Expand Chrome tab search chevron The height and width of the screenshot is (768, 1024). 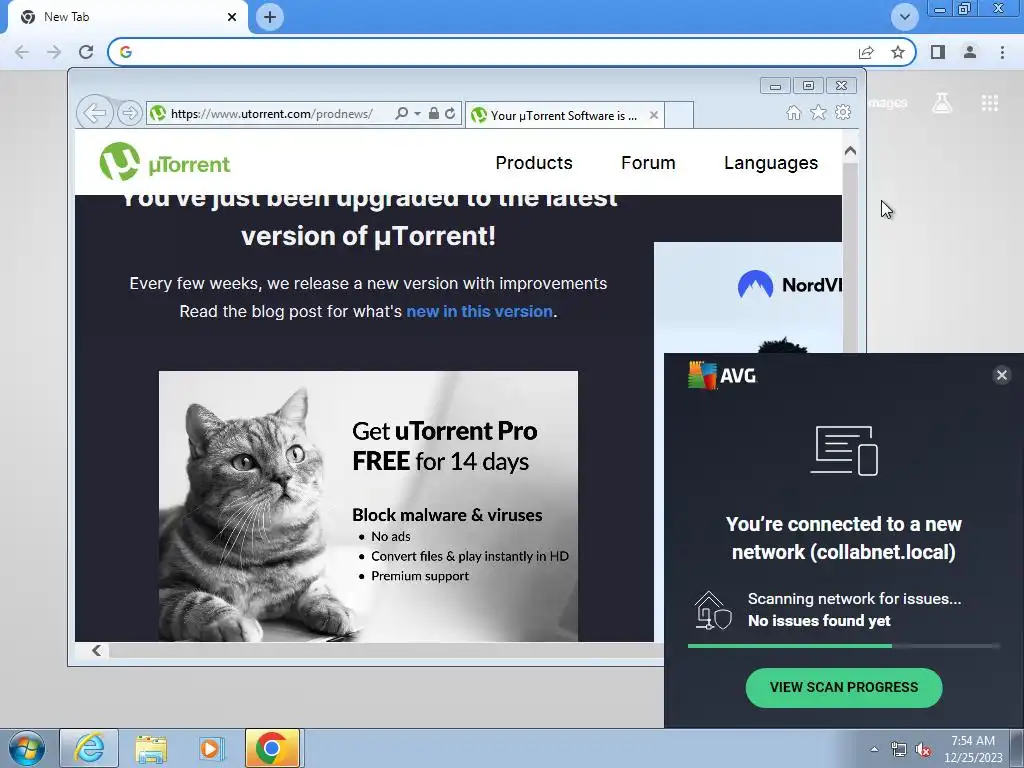(904, 17)
